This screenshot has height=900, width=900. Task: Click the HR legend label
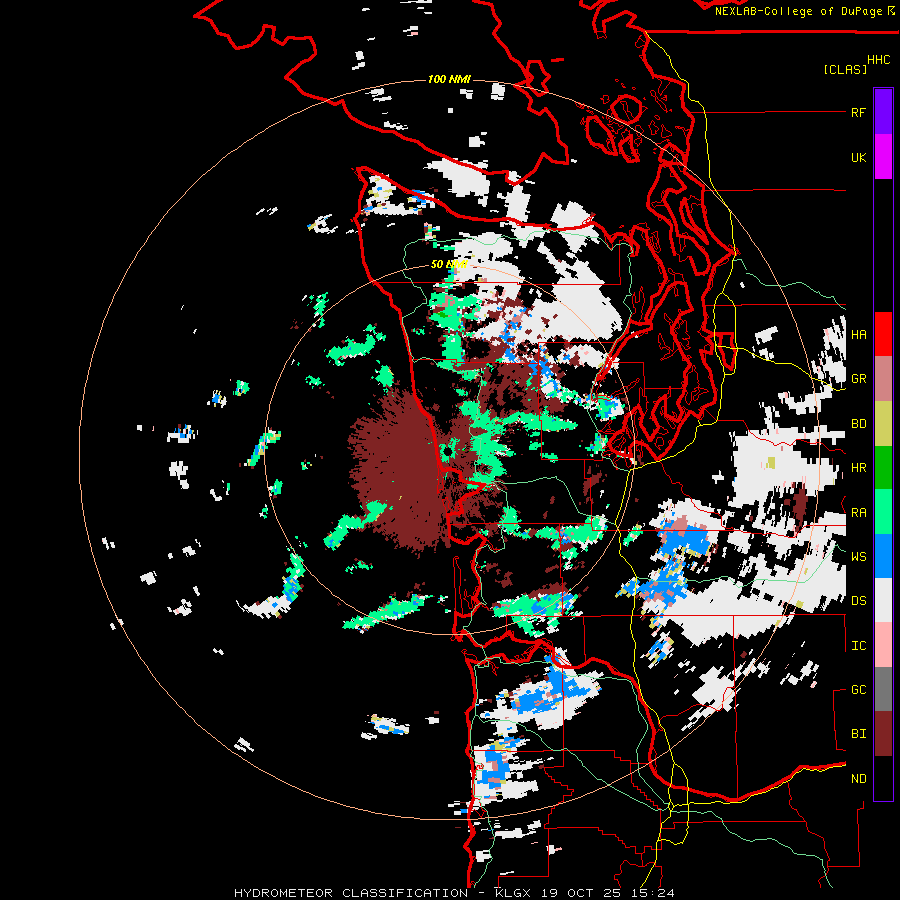click(858, 468)
